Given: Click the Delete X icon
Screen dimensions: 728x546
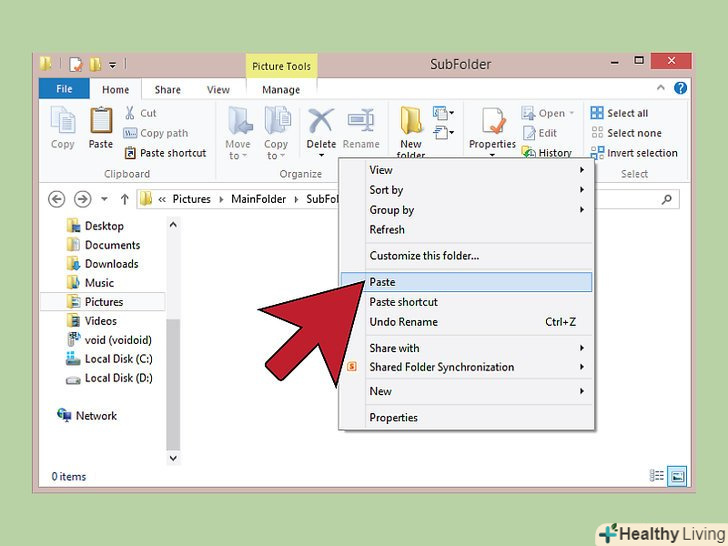Looking at the screenshot, I should 321,120.
